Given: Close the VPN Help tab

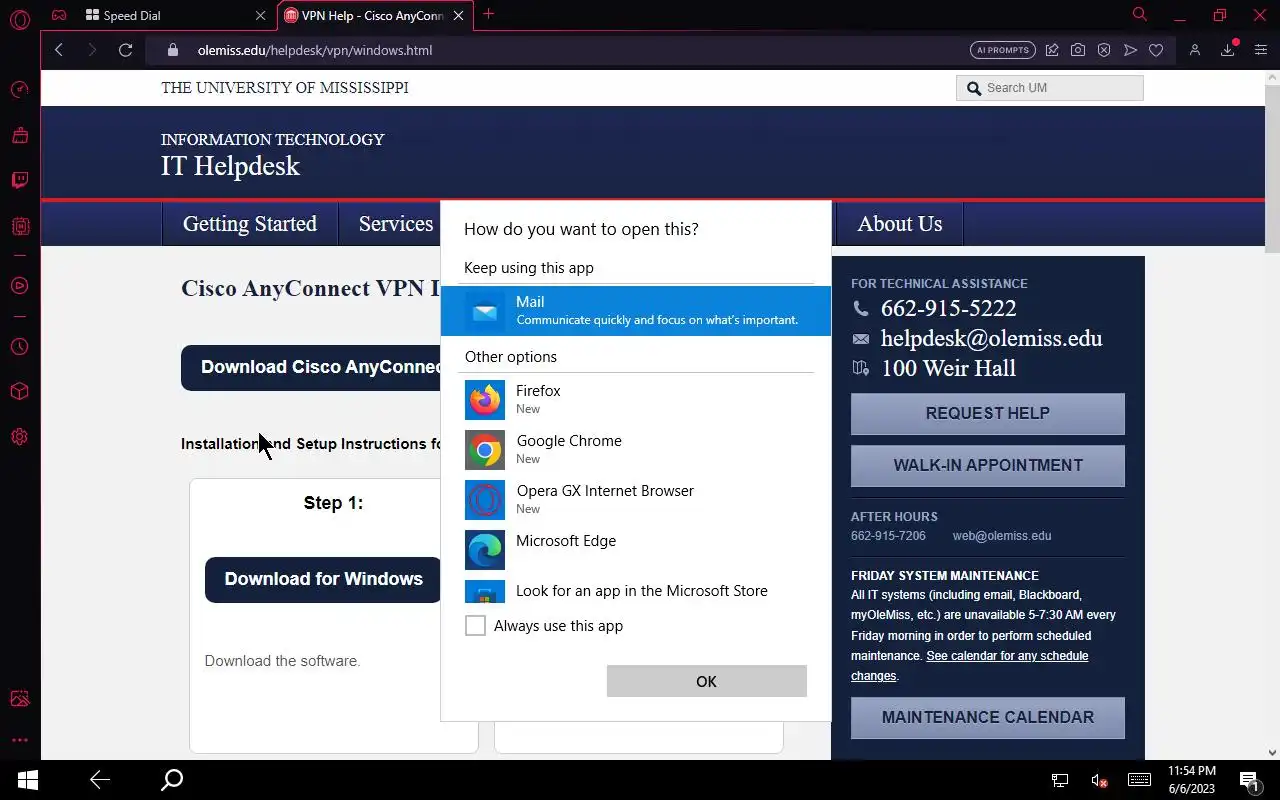Looking at the screenshot, I should [460, 15].
